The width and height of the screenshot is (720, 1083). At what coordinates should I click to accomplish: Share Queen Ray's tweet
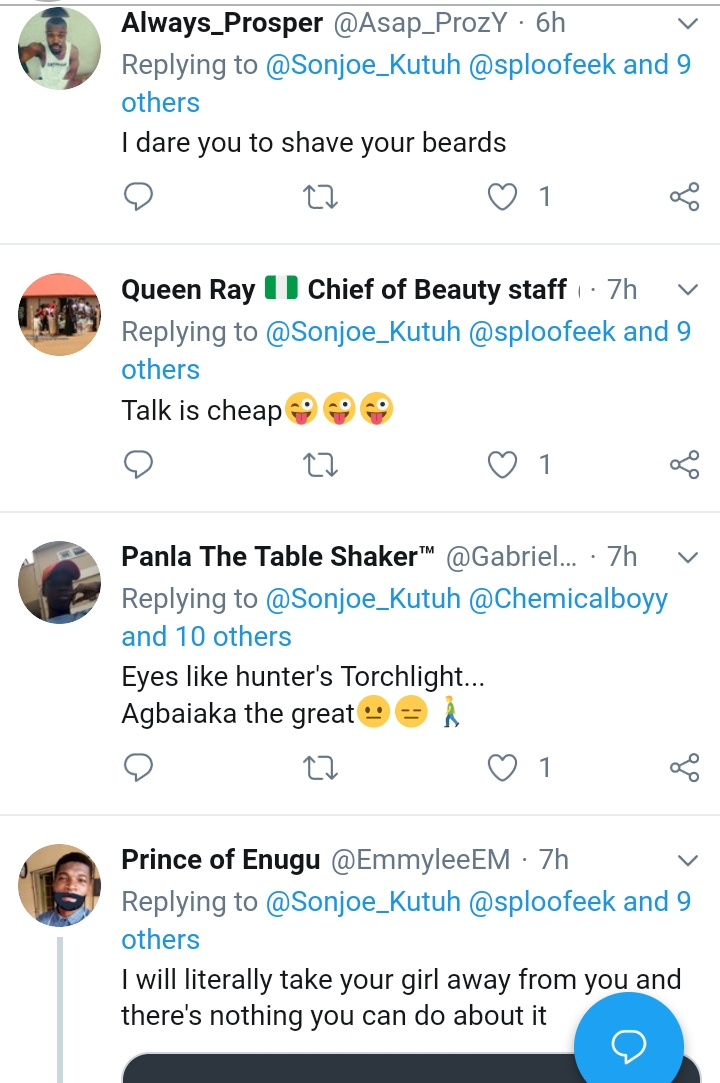point(684,464)
